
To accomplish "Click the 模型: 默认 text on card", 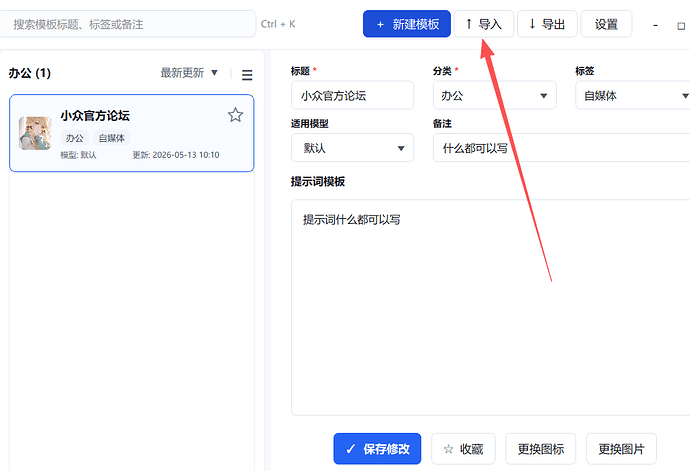I will coord(78,155).
